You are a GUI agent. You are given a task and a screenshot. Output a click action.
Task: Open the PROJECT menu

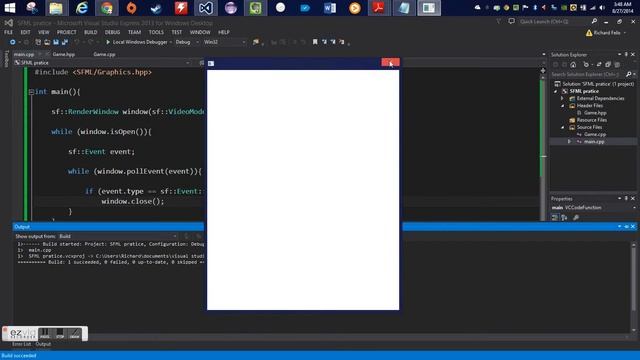pyautogui.click(x=67, y=32)
